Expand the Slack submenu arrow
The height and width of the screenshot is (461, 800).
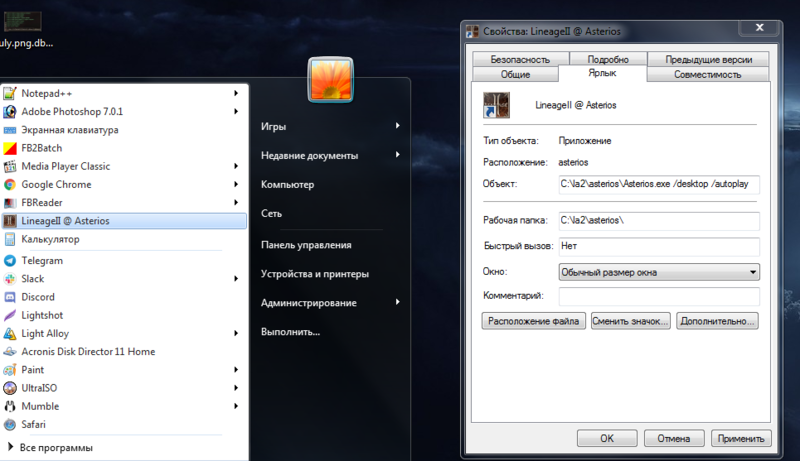[236, 279]
